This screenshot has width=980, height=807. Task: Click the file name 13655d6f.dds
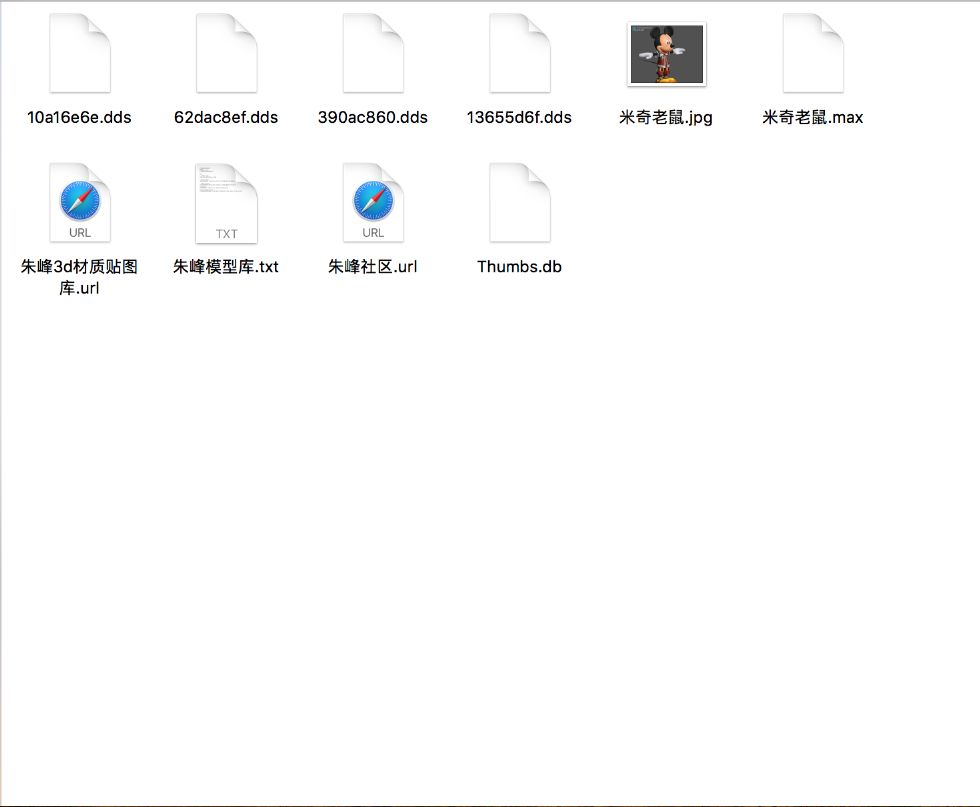click(x=519, y=118)
